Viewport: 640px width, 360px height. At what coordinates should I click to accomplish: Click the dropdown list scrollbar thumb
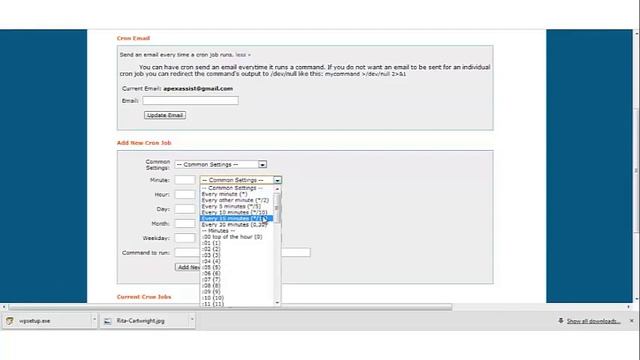click(x=277, y=208)
